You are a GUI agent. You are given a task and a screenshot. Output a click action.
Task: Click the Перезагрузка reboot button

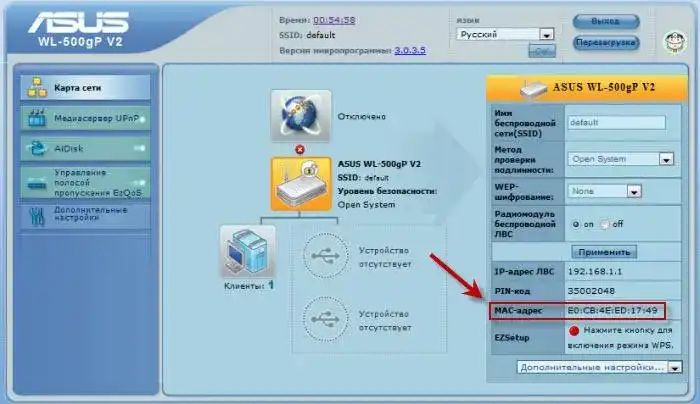click(605, 43)
